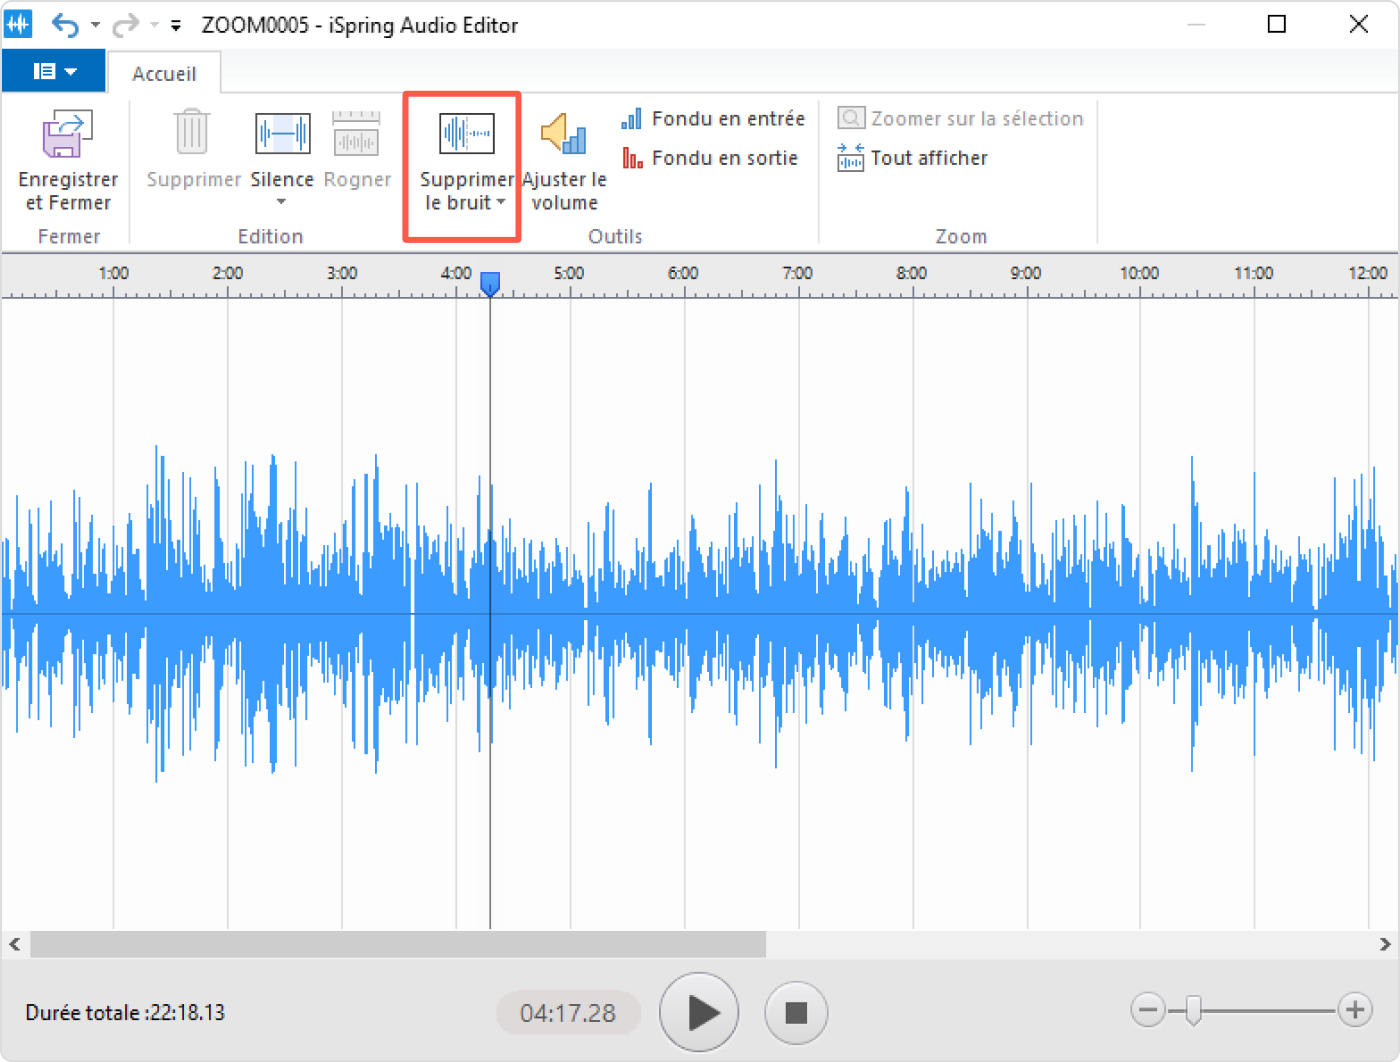Click Tout afficher to show the whole waveform
The width and height of the screenshot is (1400, 1062).
pos(912,157)
